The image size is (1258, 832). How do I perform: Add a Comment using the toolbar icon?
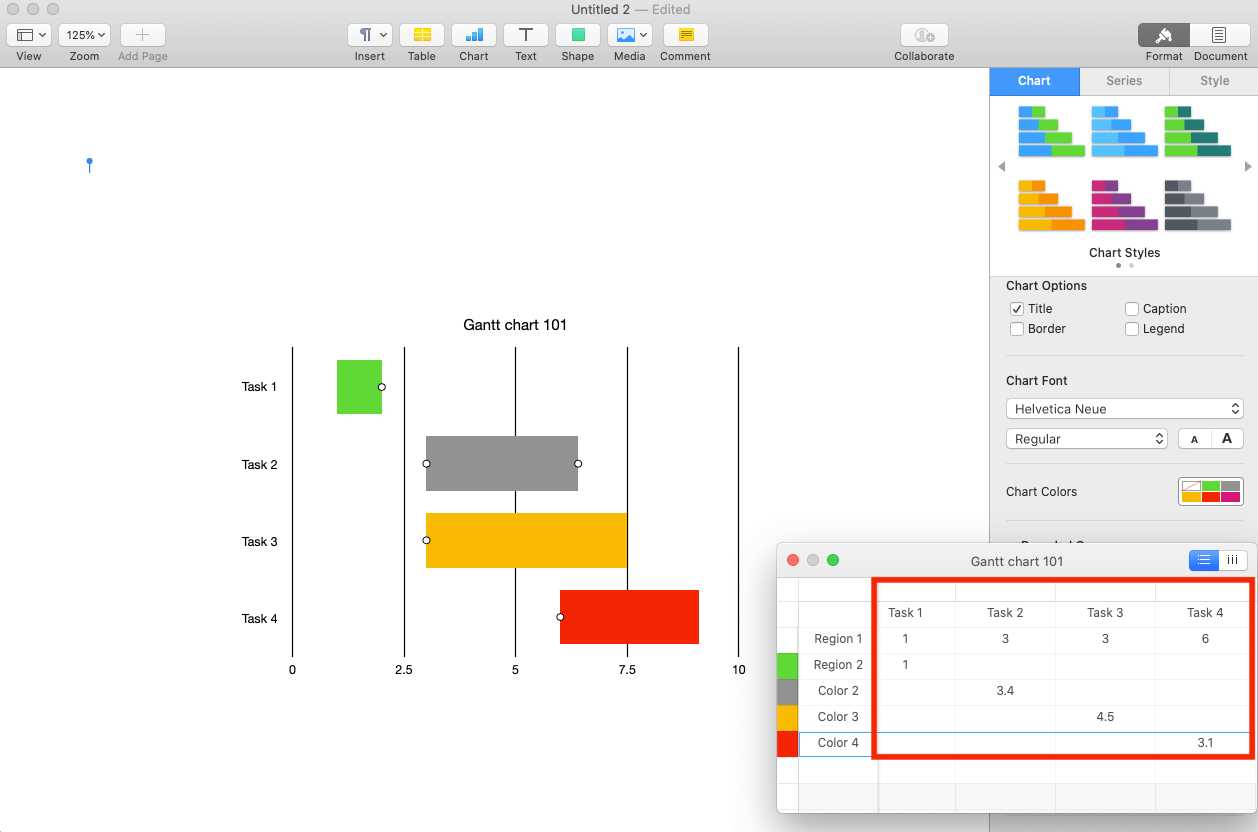tap(685, 35)
